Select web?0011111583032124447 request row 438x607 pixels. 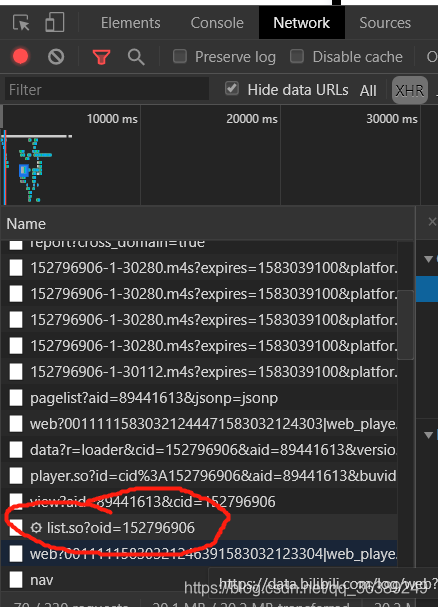pos(199,424)
